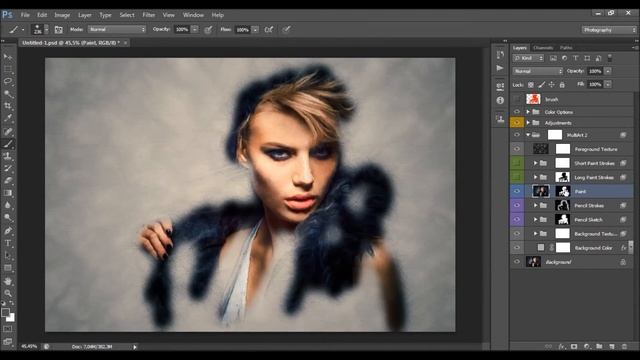Screen dimensions: 640x360
Task: Select the Eyedropper tool
Action: (8, 119)
